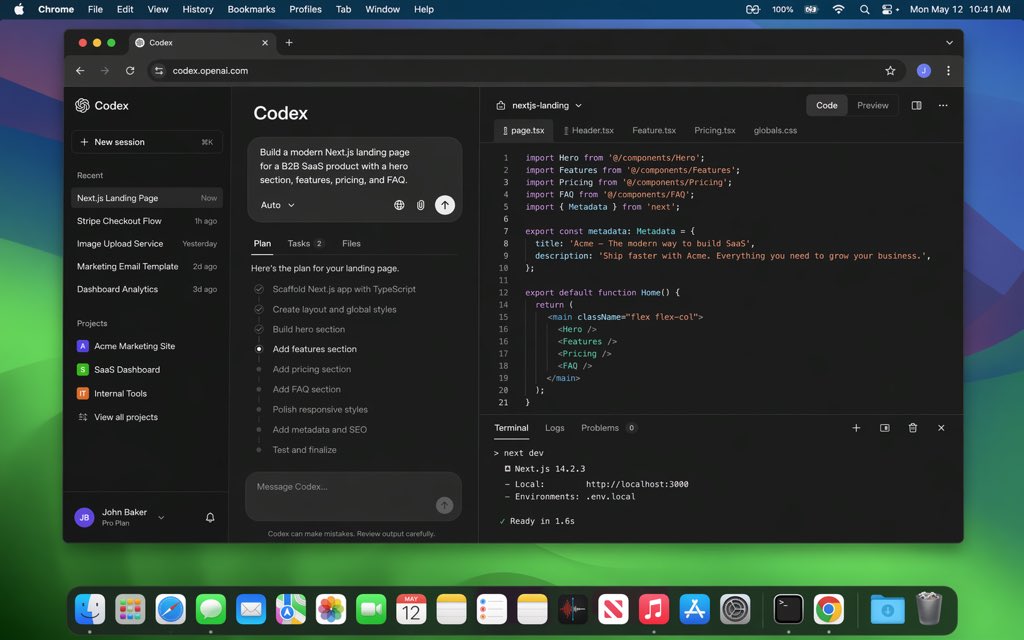Click the address bar URL

point(210,71)
